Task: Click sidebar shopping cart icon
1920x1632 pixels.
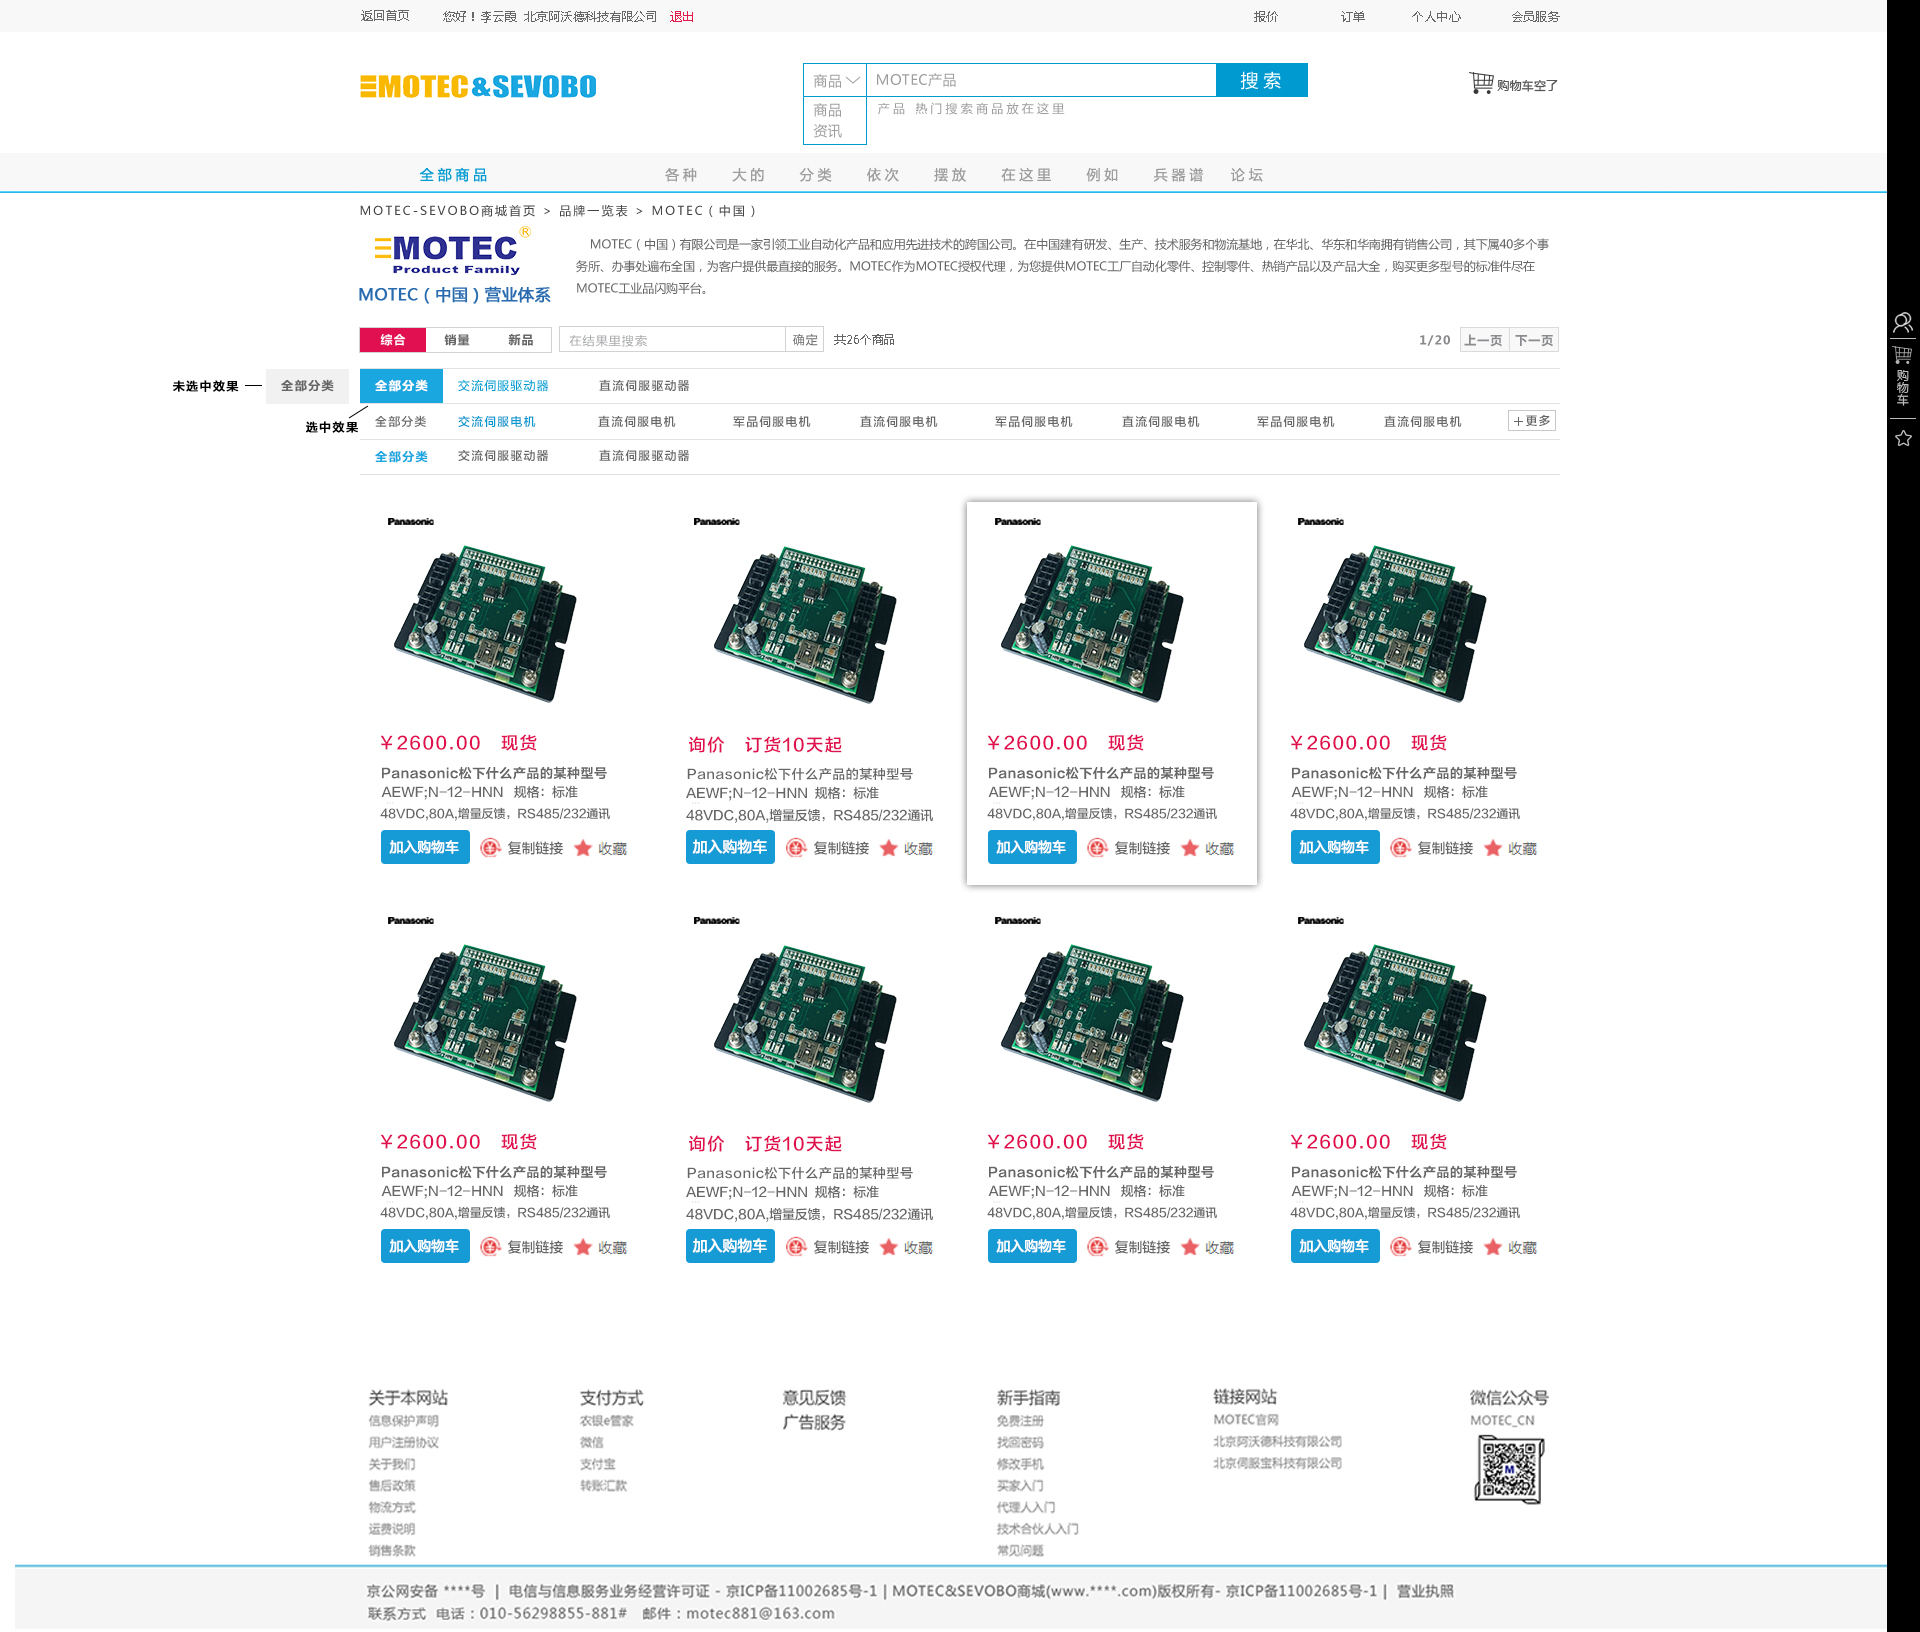Action: click(1902, 356)
